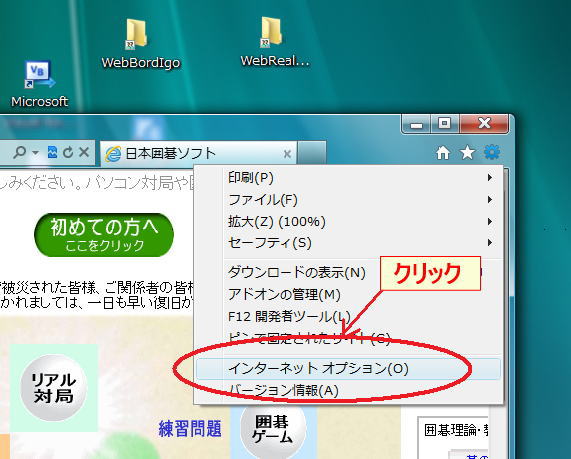Open the WebReal... desktop folder

pyautogui.click(x=274, y=42)
